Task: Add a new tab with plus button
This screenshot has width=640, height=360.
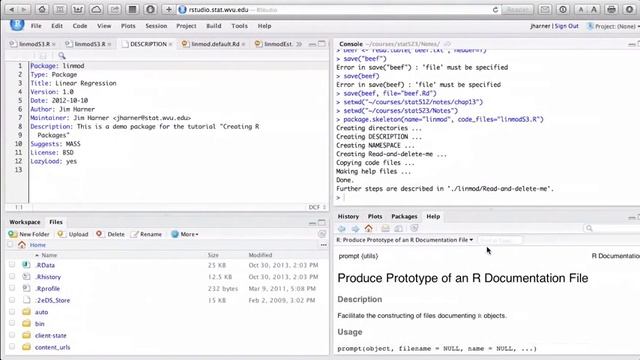Action: (168, 9)
